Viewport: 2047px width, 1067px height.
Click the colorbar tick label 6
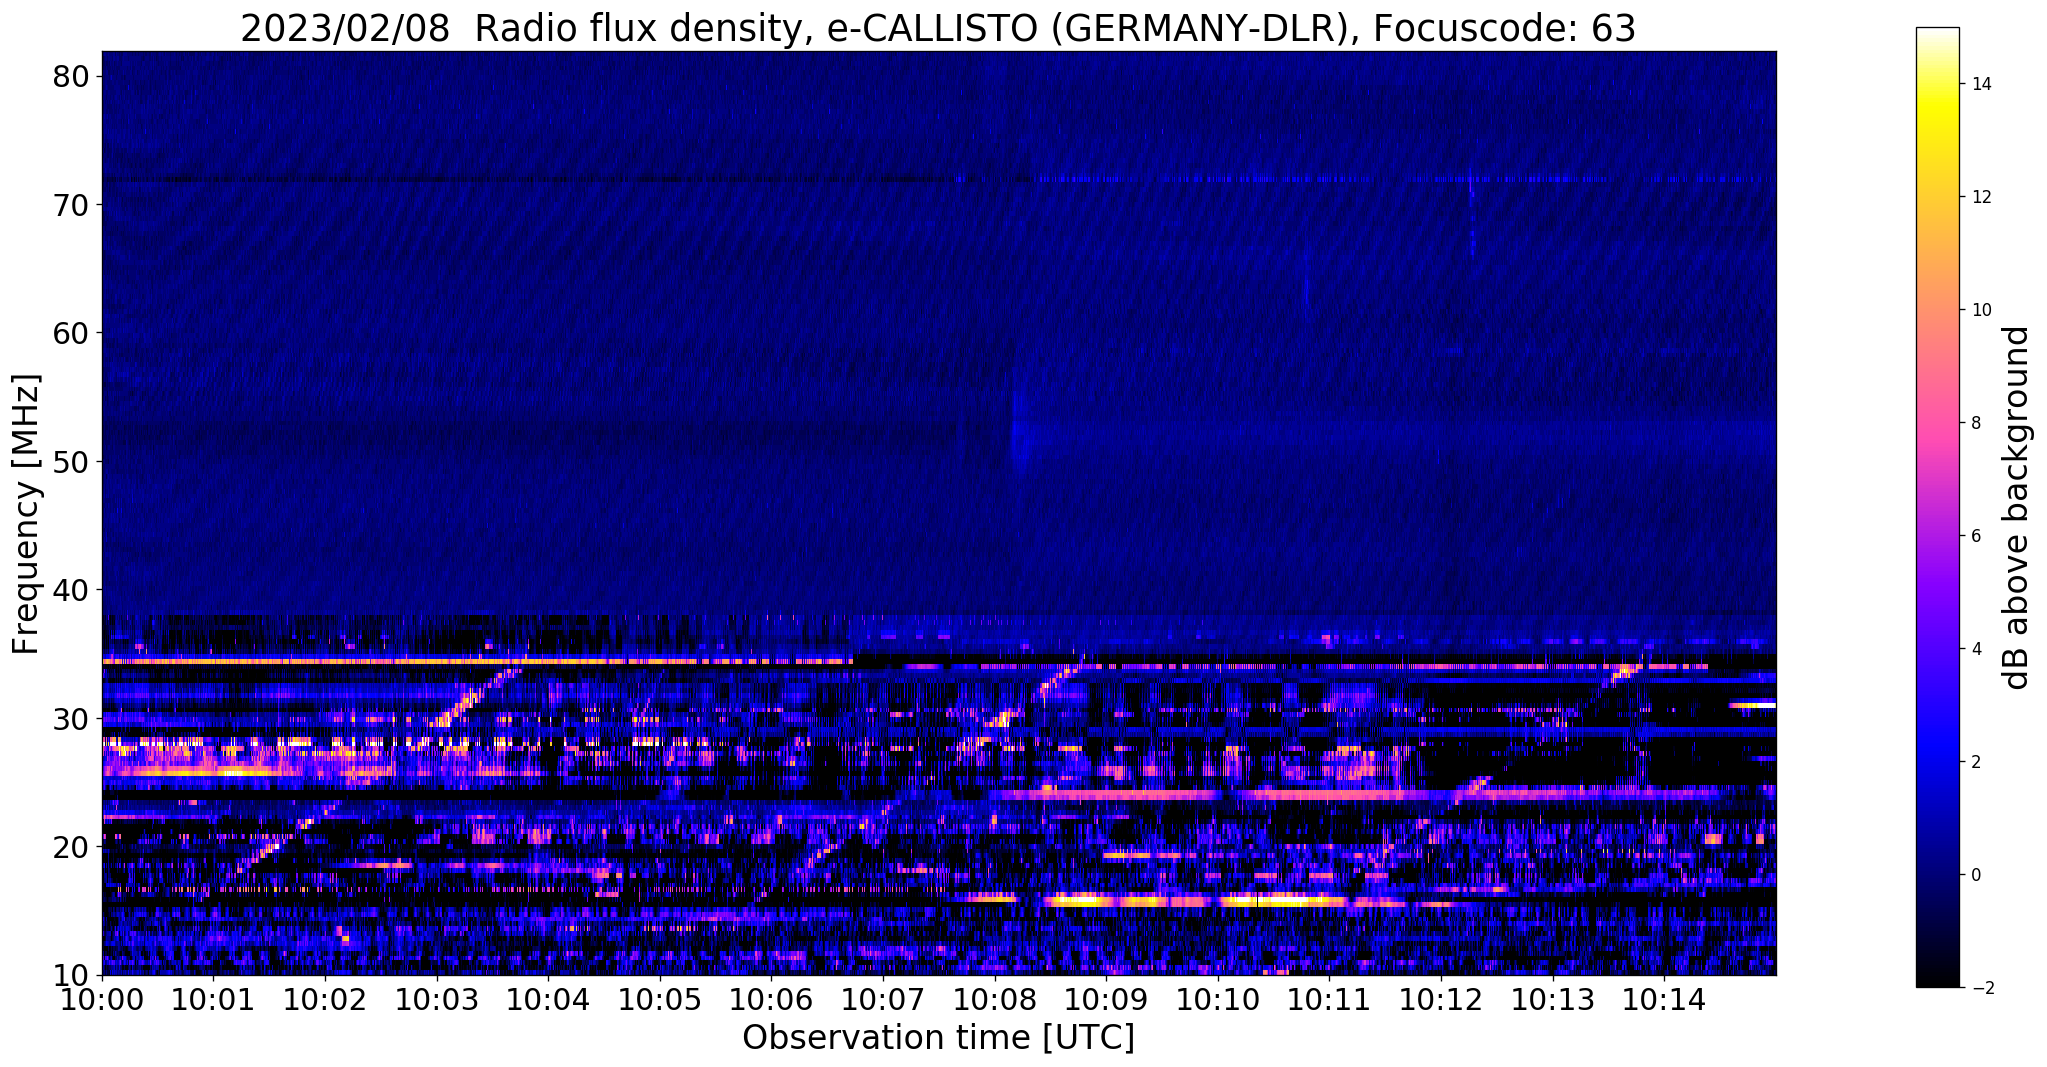click(x=1976, y=536)
